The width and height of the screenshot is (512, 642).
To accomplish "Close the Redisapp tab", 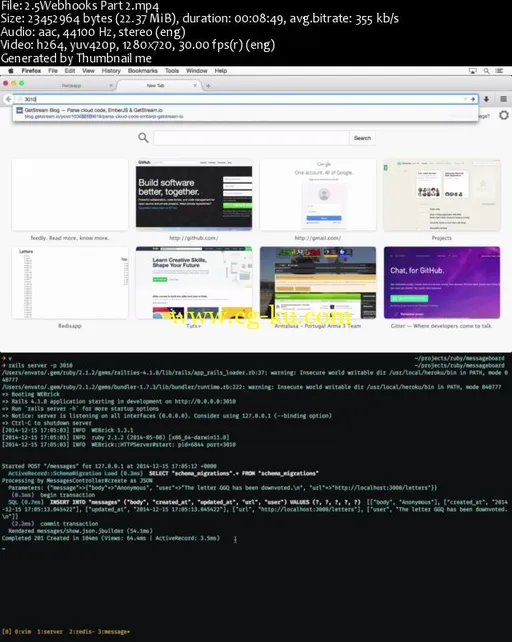I will (x=111, y=86).
